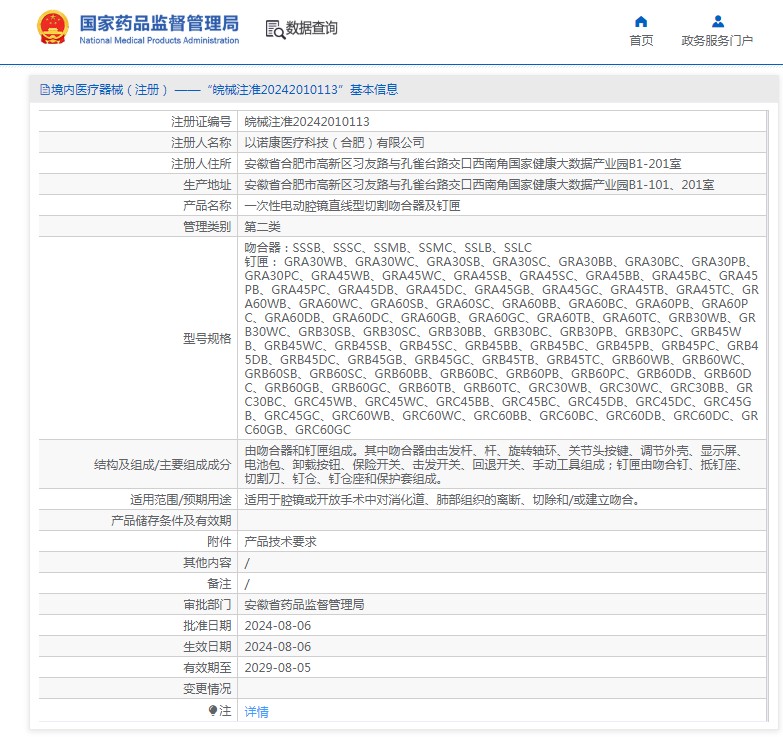Click 产品技术要求 attachment value

click(x=280, y=542)
